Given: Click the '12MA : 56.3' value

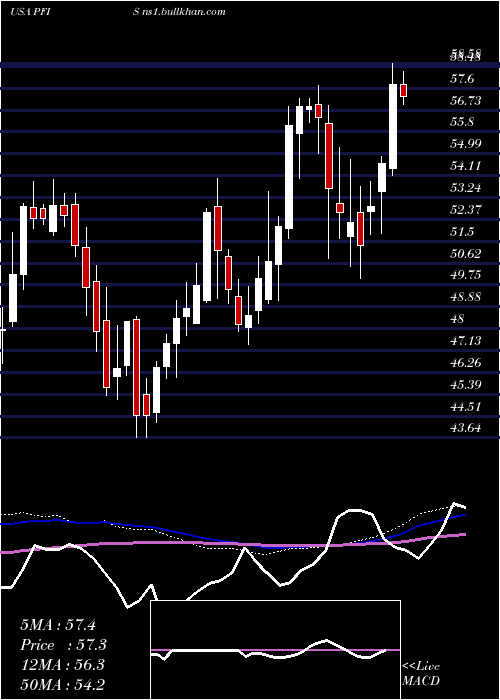Looking at the screenshot, I should pyautogui.click(x=62, y=665).
